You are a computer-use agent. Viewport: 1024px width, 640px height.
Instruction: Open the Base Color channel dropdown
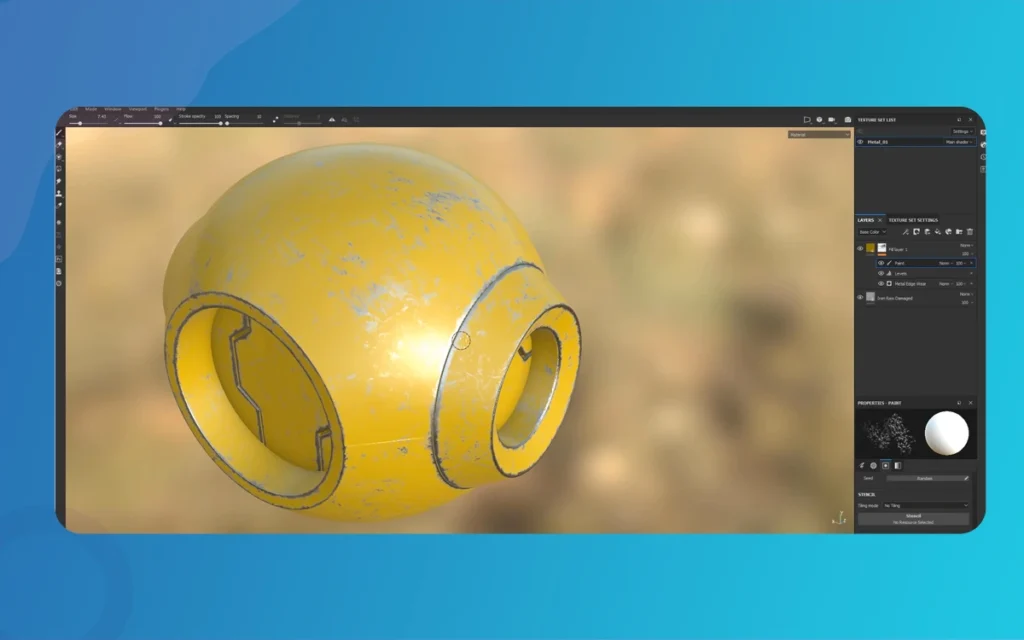(x=872, y=232)
